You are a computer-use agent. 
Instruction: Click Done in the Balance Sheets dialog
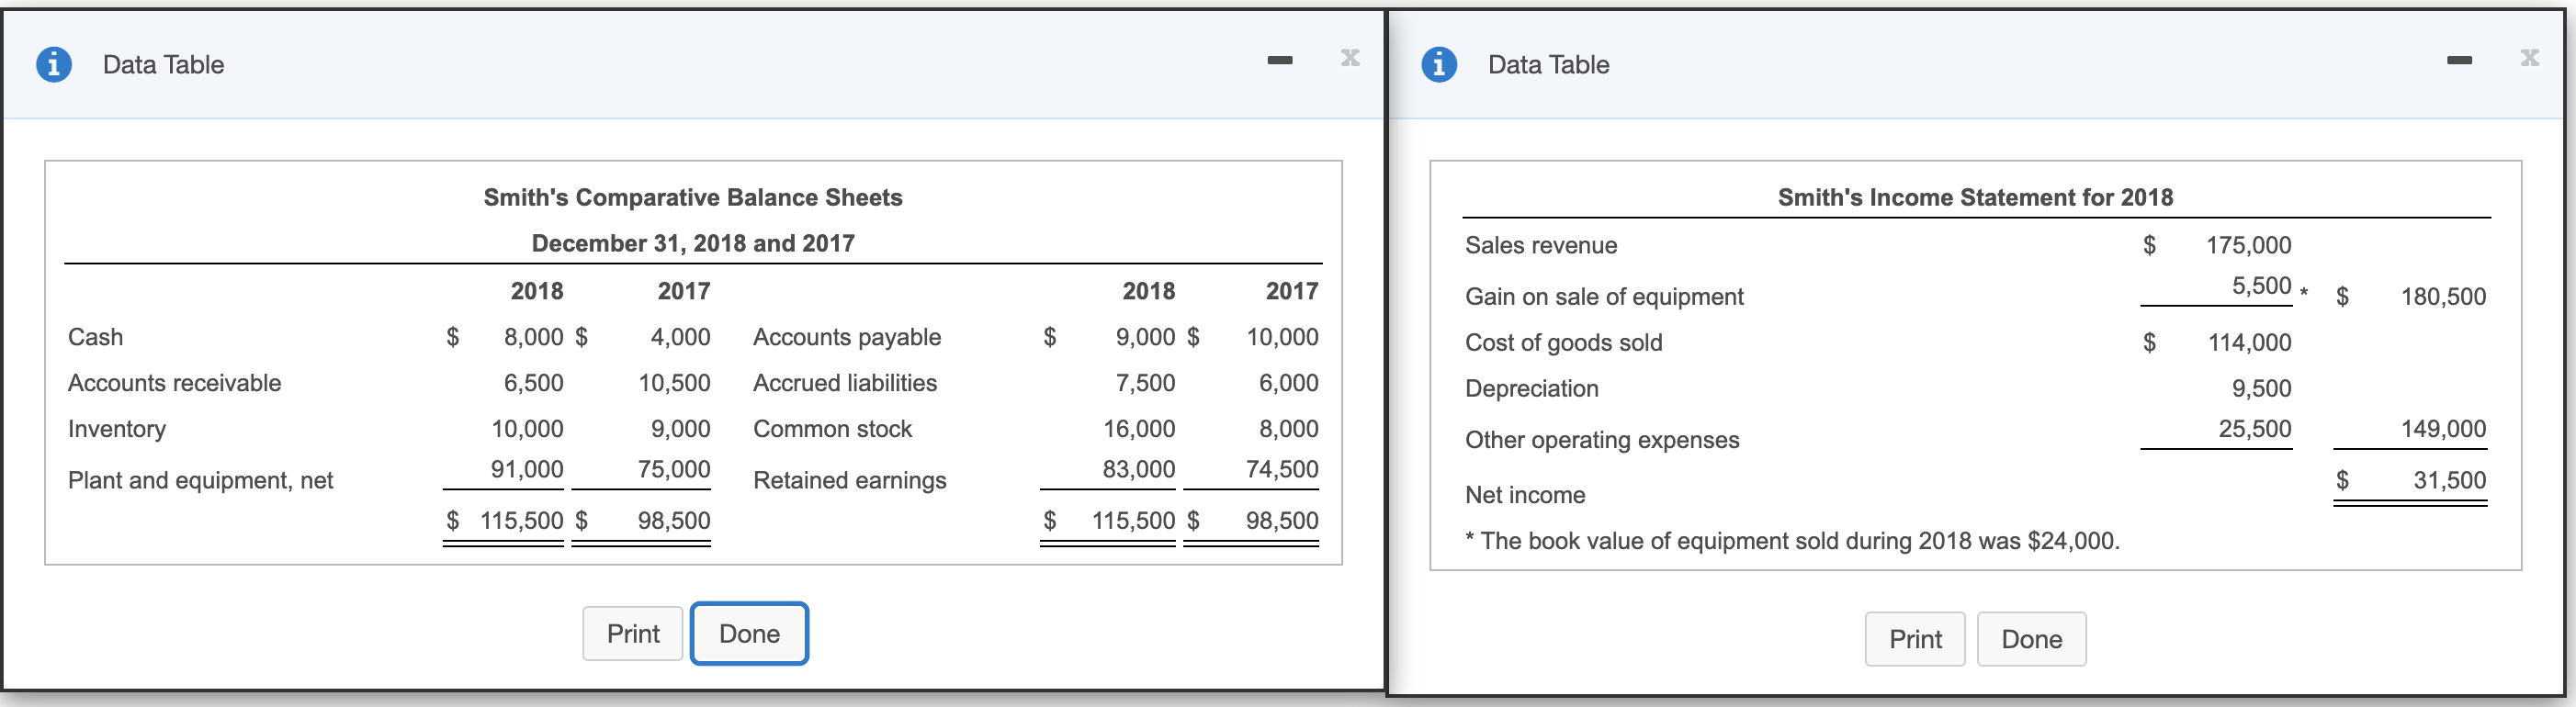749,634
